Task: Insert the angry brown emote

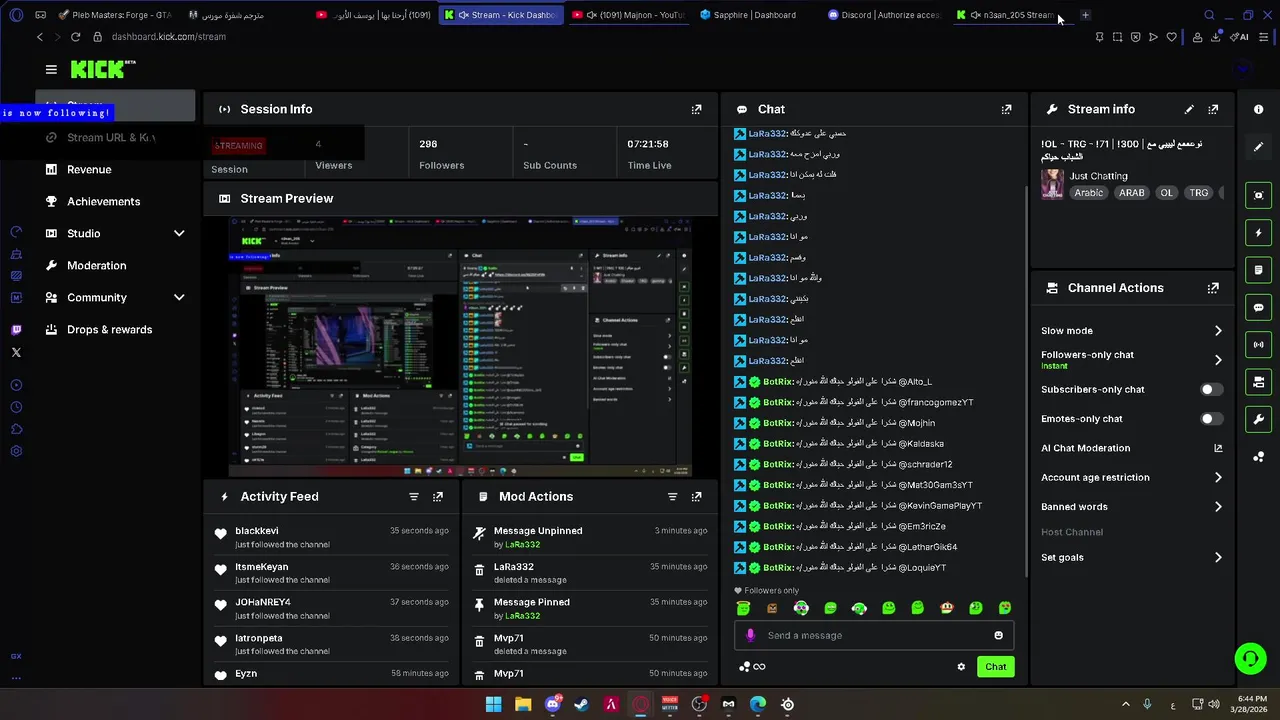Action: (772, 608)
